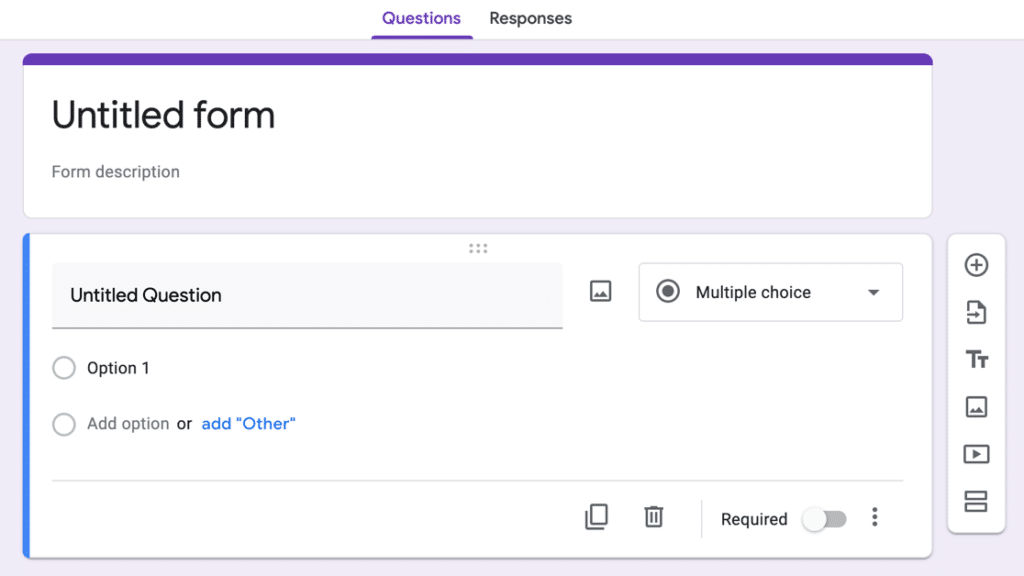Click Add option to insert a choice
Viewport: 1024px width, 576px height.
[128, 423]
